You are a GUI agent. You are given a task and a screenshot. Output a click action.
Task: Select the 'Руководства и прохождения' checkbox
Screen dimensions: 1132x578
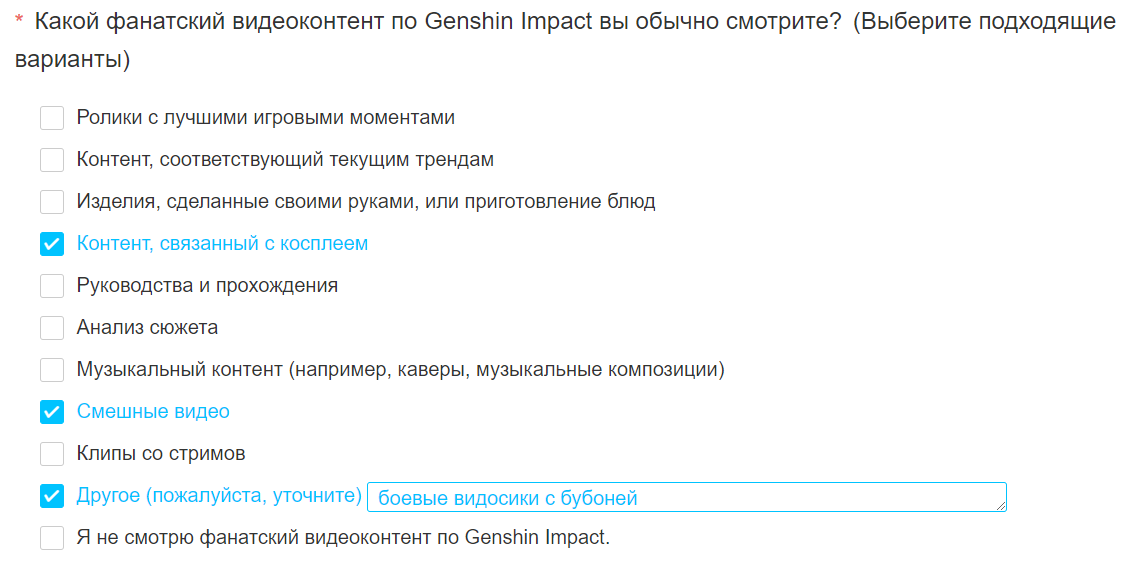[x=52, y=286]
